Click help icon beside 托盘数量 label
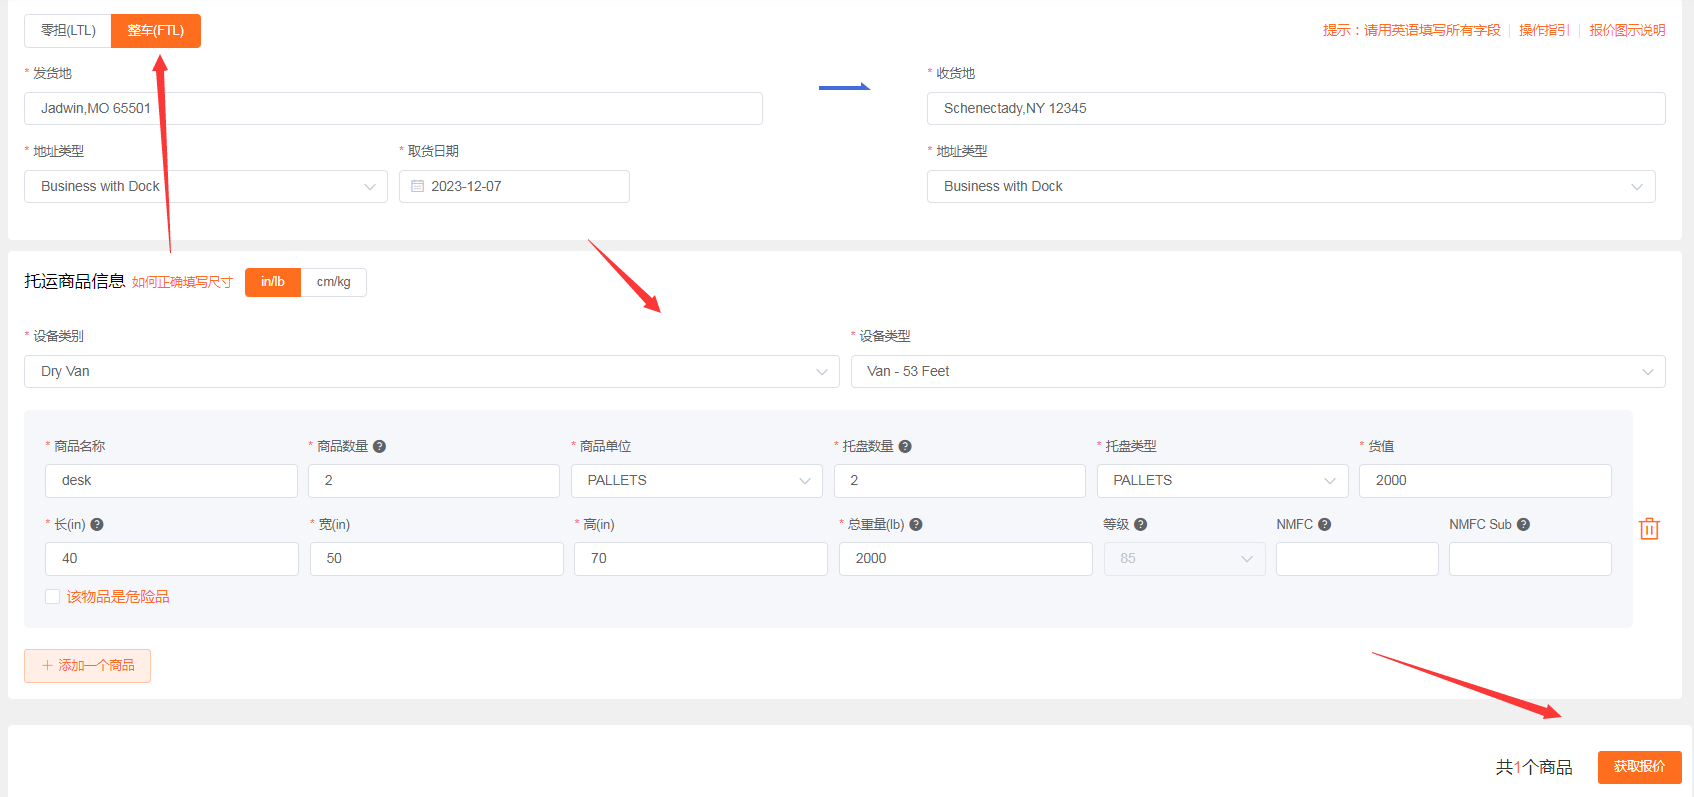Screen dimensions: 1694x797 [x=905, y=447]
